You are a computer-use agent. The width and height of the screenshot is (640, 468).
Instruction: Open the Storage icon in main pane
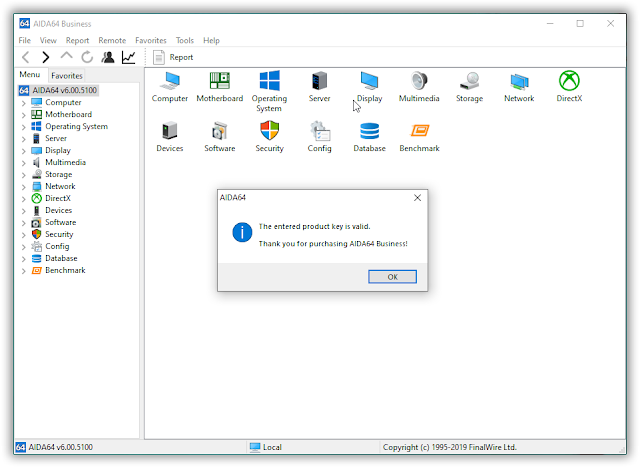tap(469, 81)
